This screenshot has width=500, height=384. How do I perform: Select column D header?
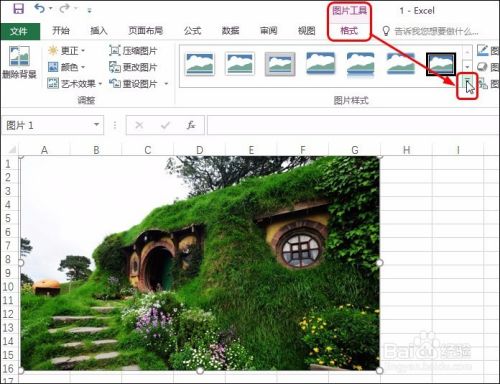199,150
